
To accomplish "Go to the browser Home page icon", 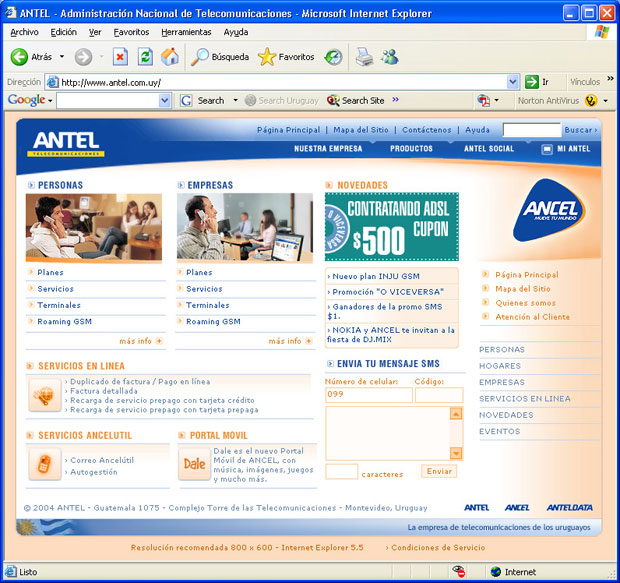I will [x=170, y=57].
